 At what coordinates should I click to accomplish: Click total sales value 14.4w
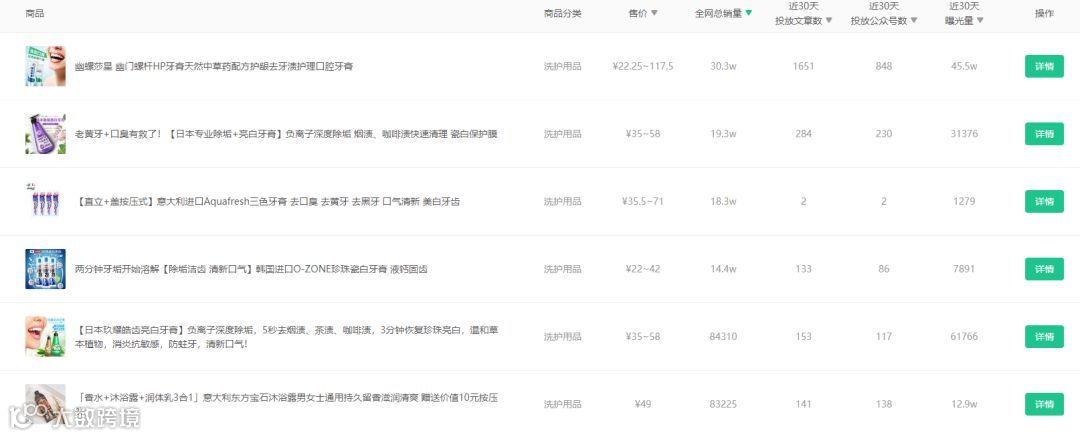723,269
